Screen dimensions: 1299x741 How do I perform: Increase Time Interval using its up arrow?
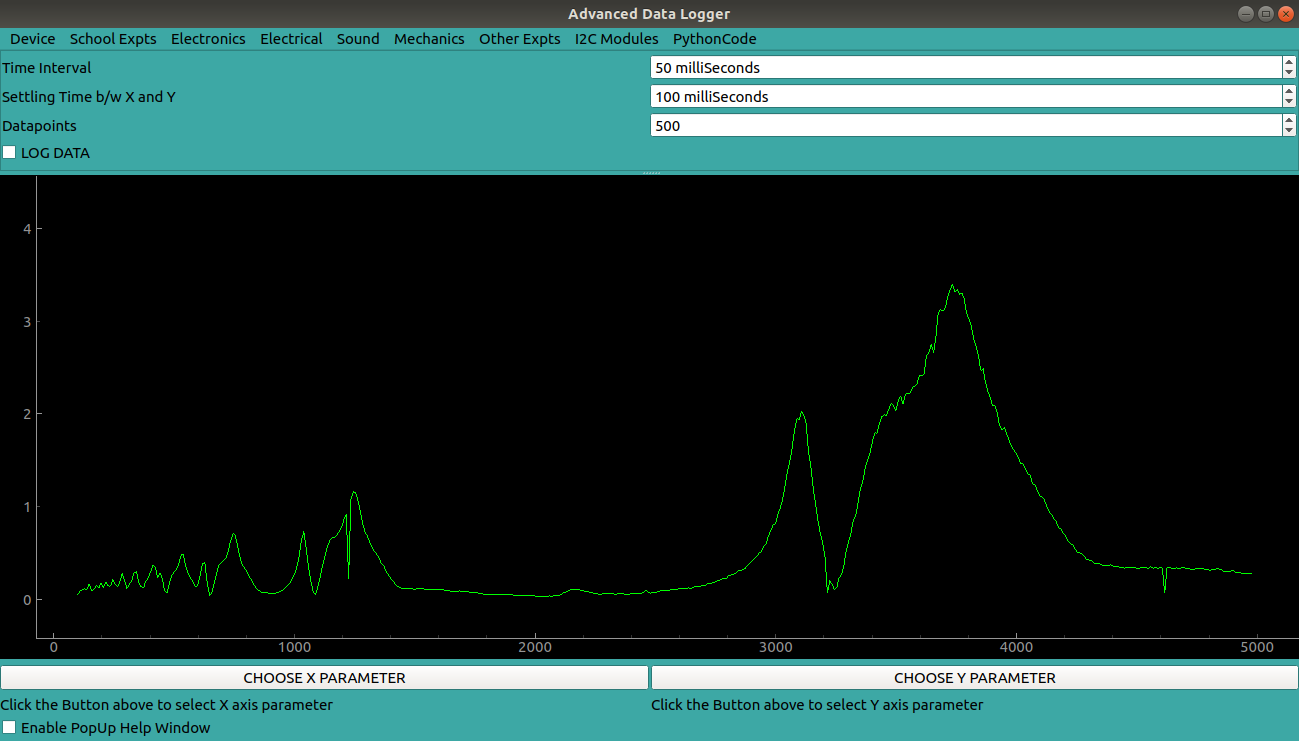pyautogui.click(x=1289, y=62)
